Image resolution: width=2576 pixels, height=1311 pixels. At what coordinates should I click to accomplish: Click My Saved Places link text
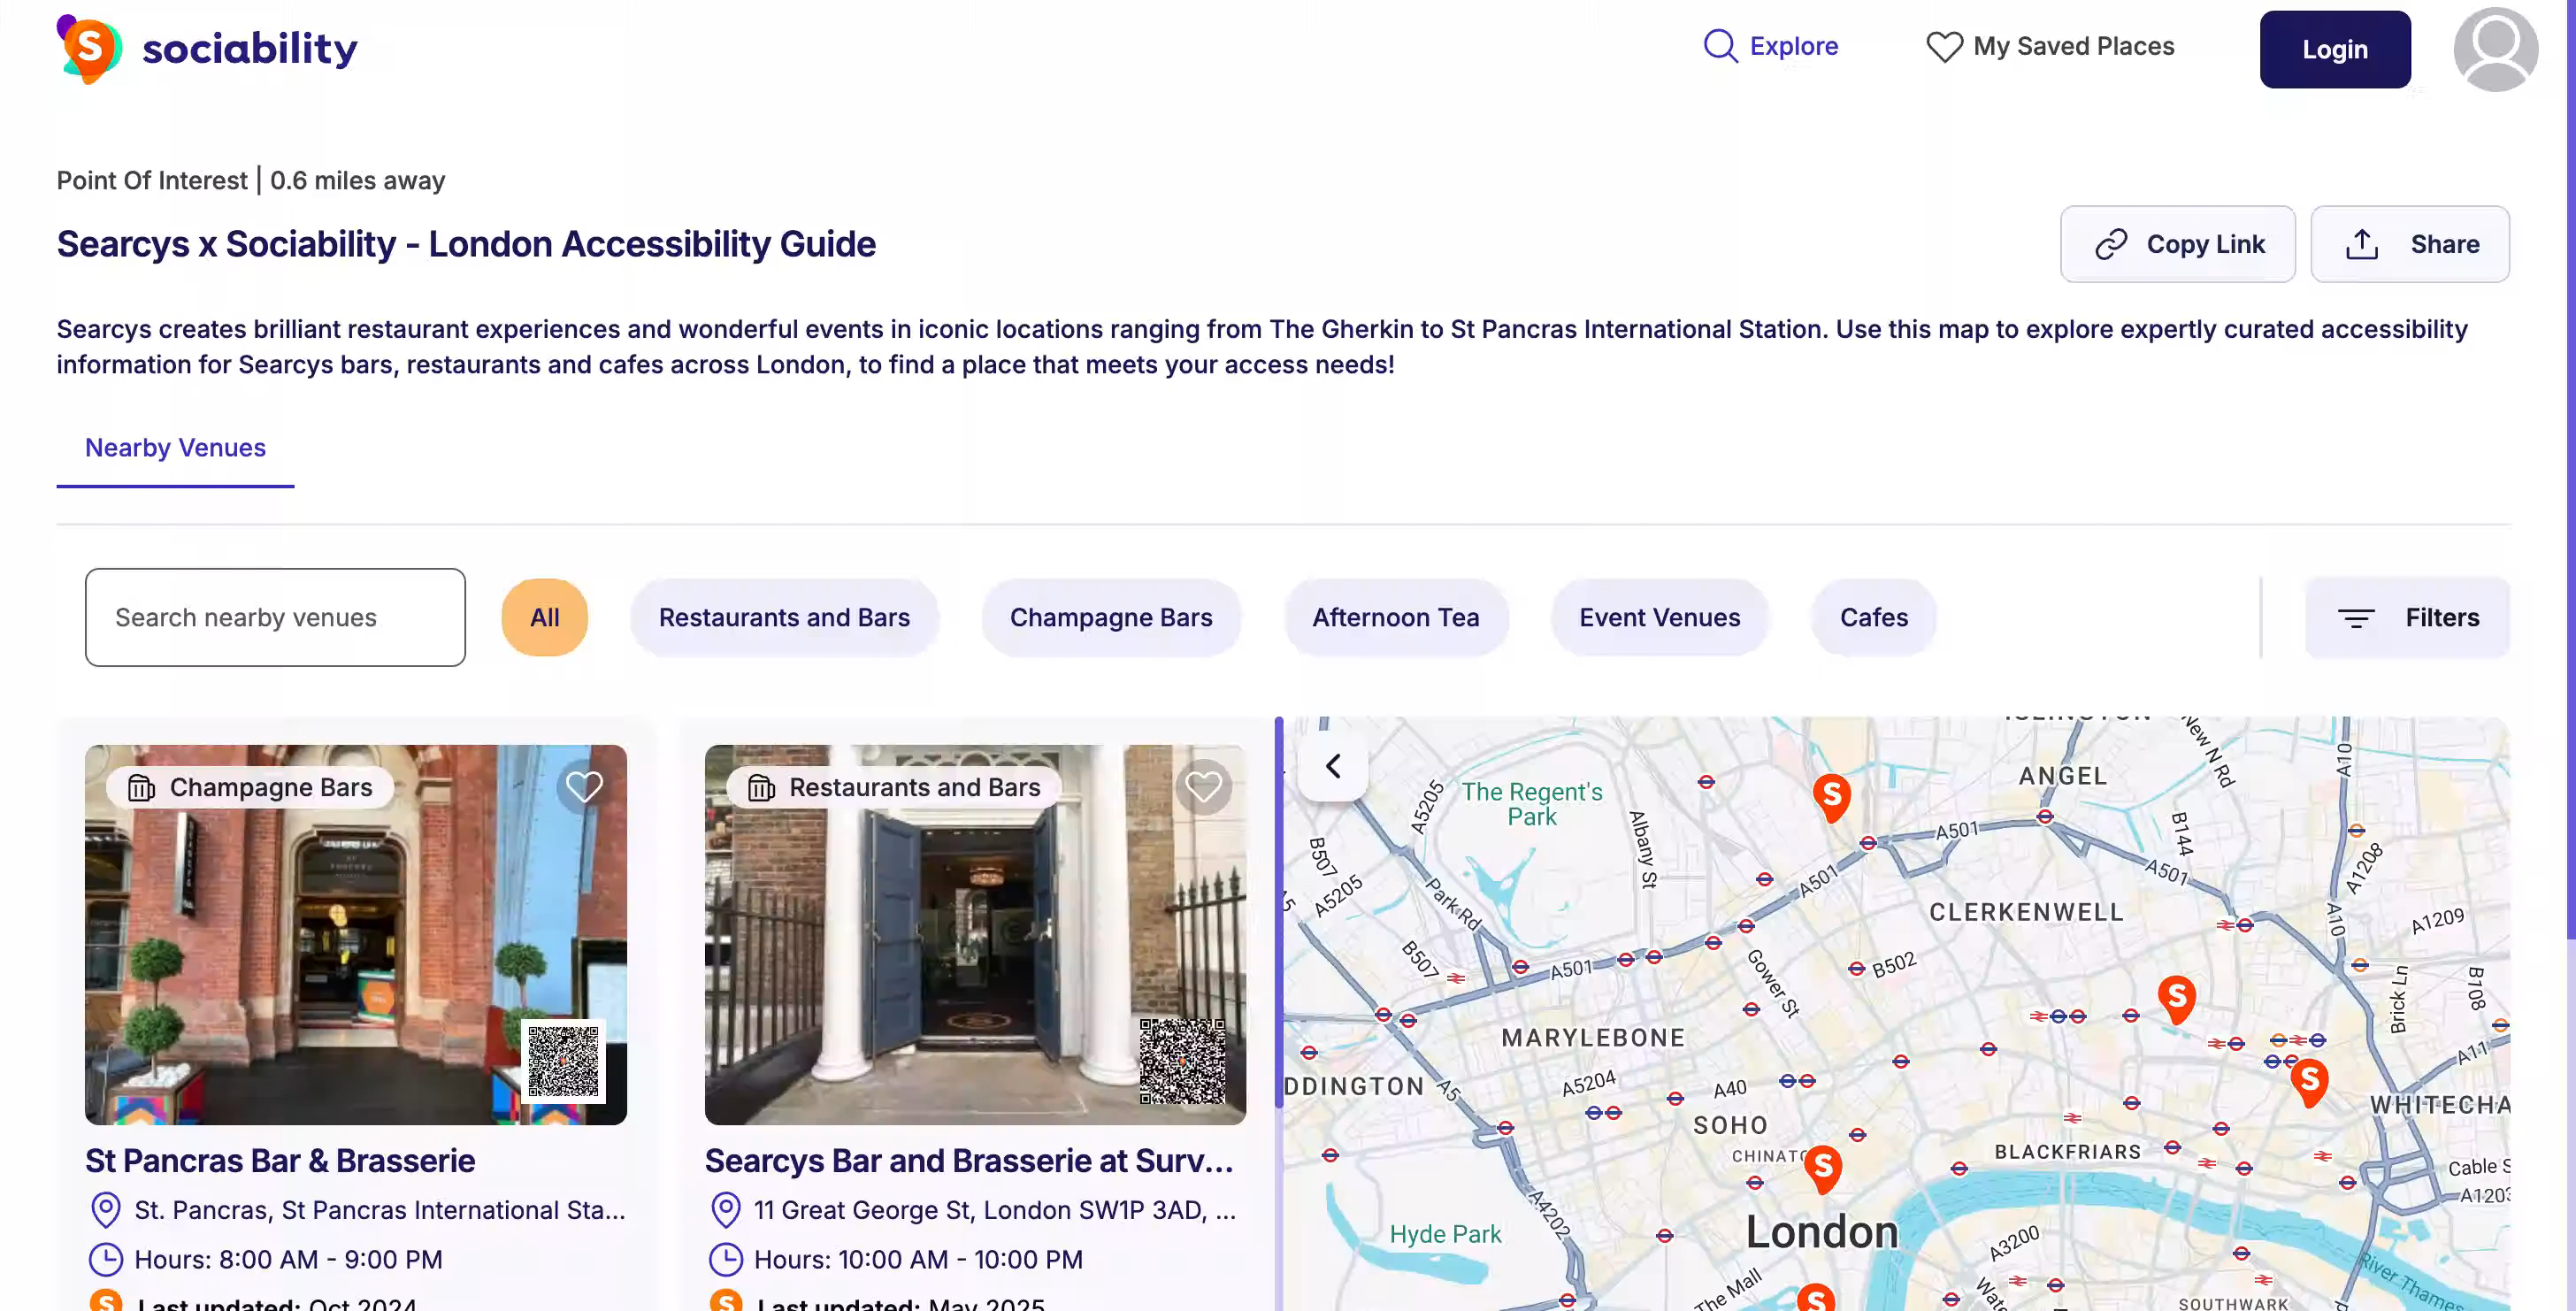[2073, 46]
